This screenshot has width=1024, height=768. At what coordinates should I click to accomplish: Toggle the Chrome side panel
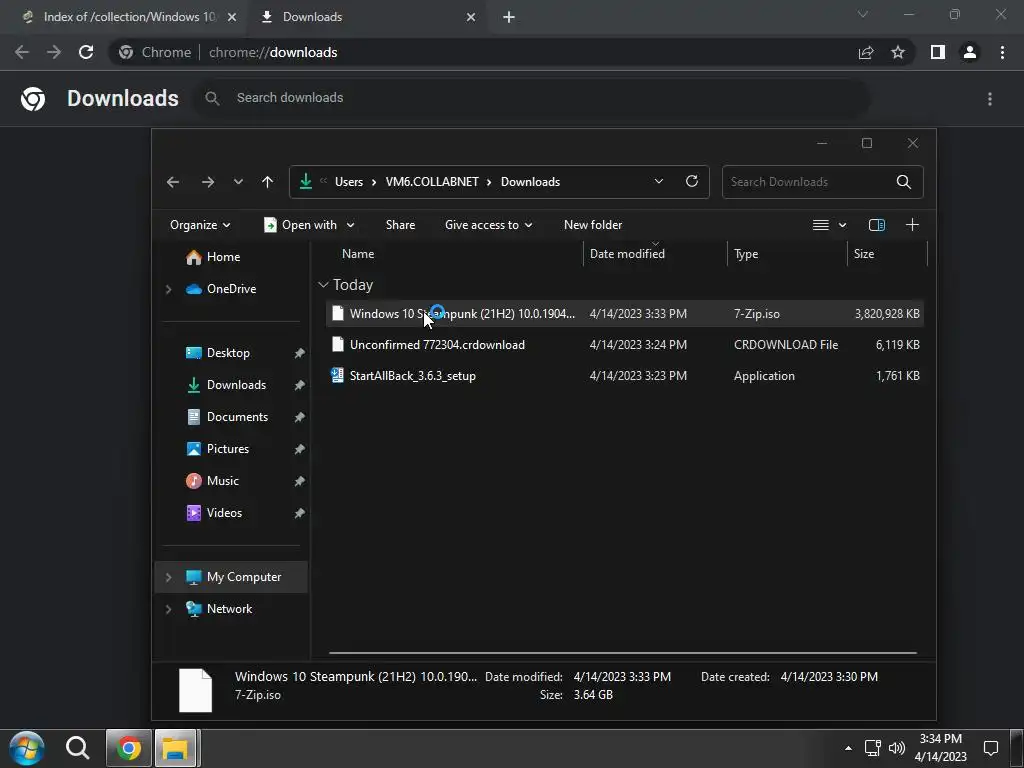click(938, 52)
